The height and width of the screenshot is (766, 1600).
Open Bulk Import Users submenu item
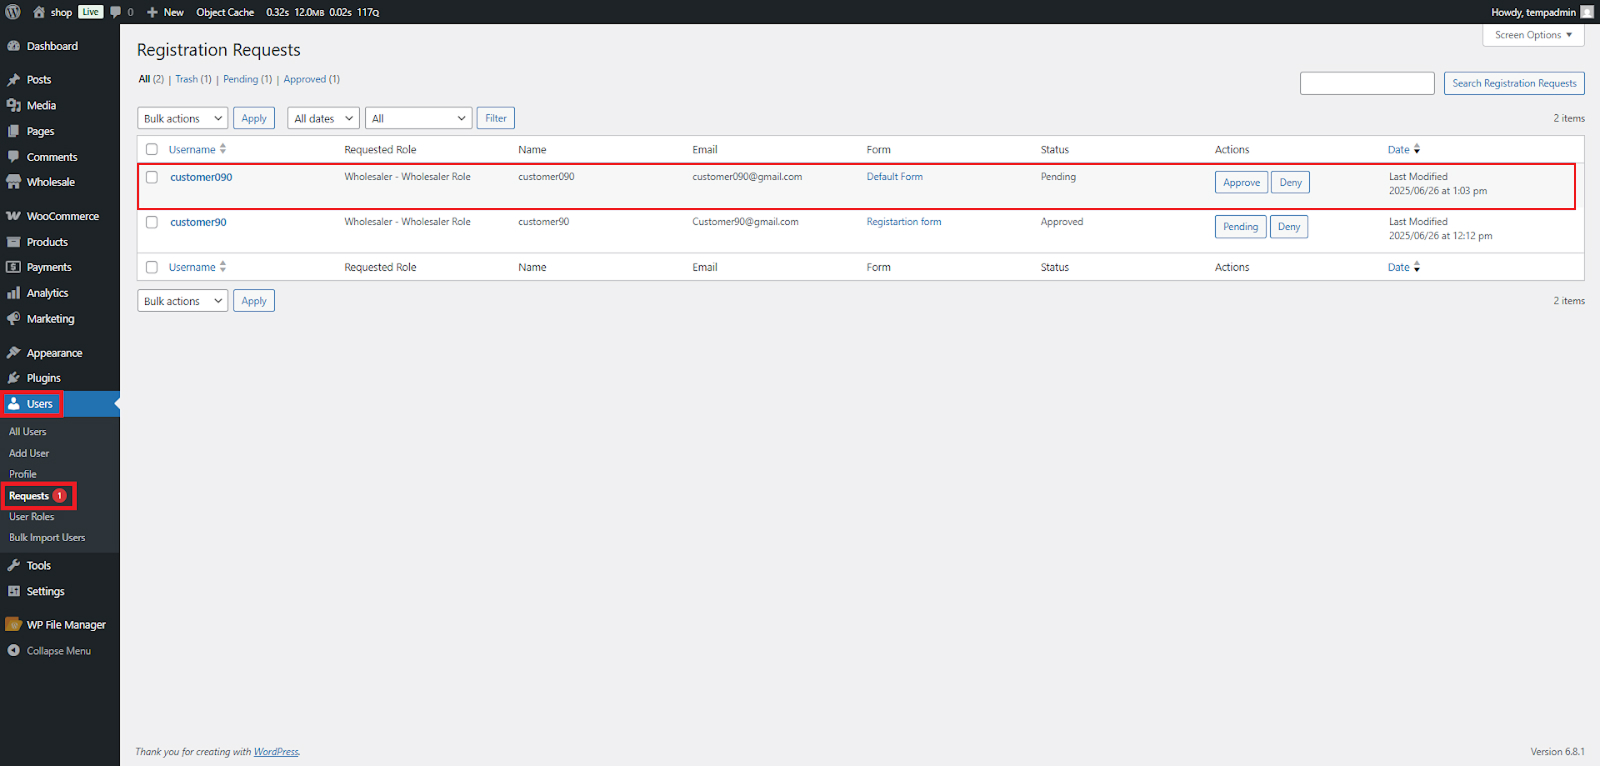pyautogui.click(x=47, y=538)
